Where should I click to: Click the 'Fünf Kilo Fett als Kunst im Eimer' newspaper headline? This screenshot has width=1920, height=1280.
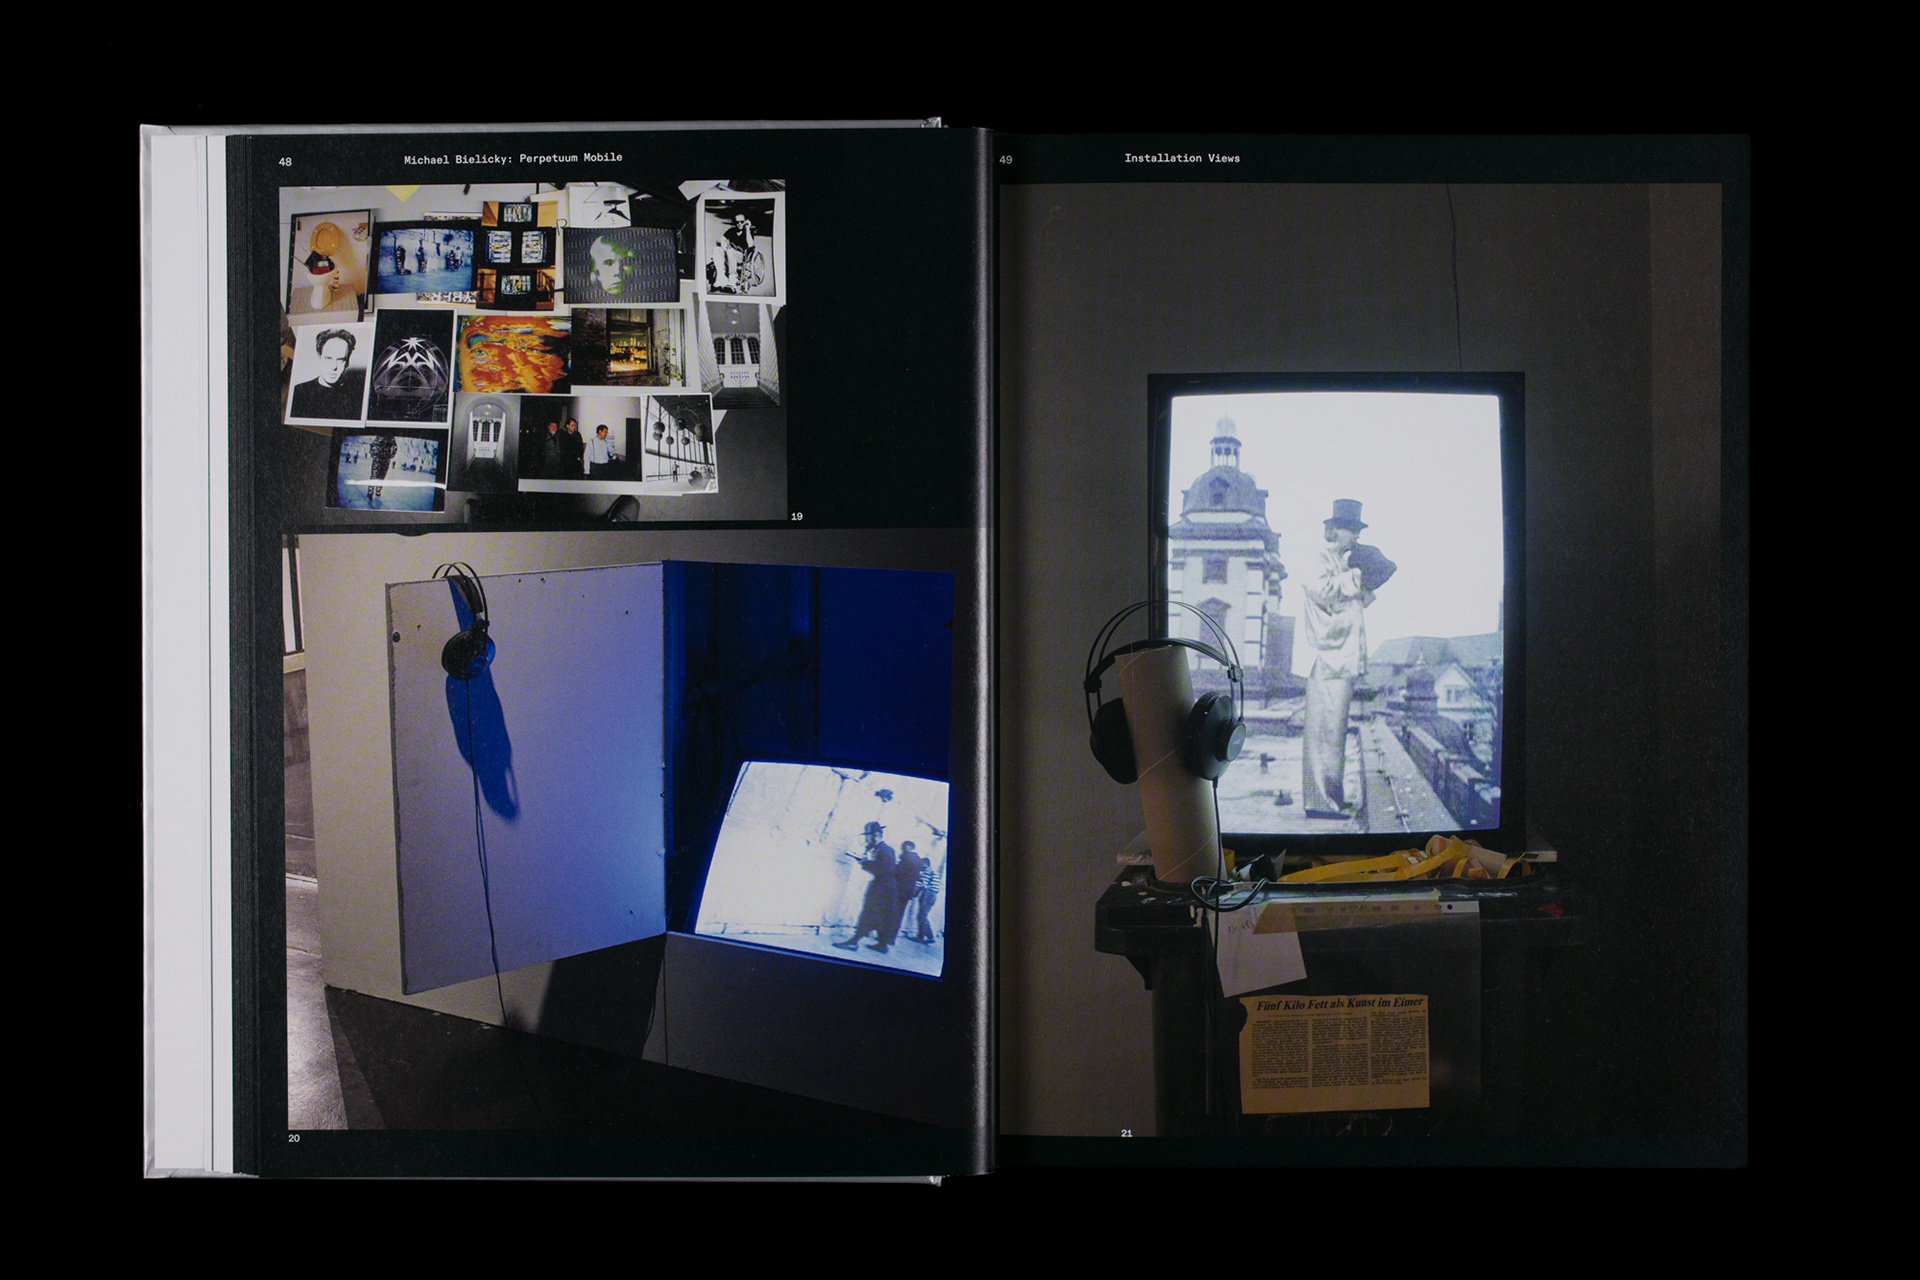pos(1339,1002)
